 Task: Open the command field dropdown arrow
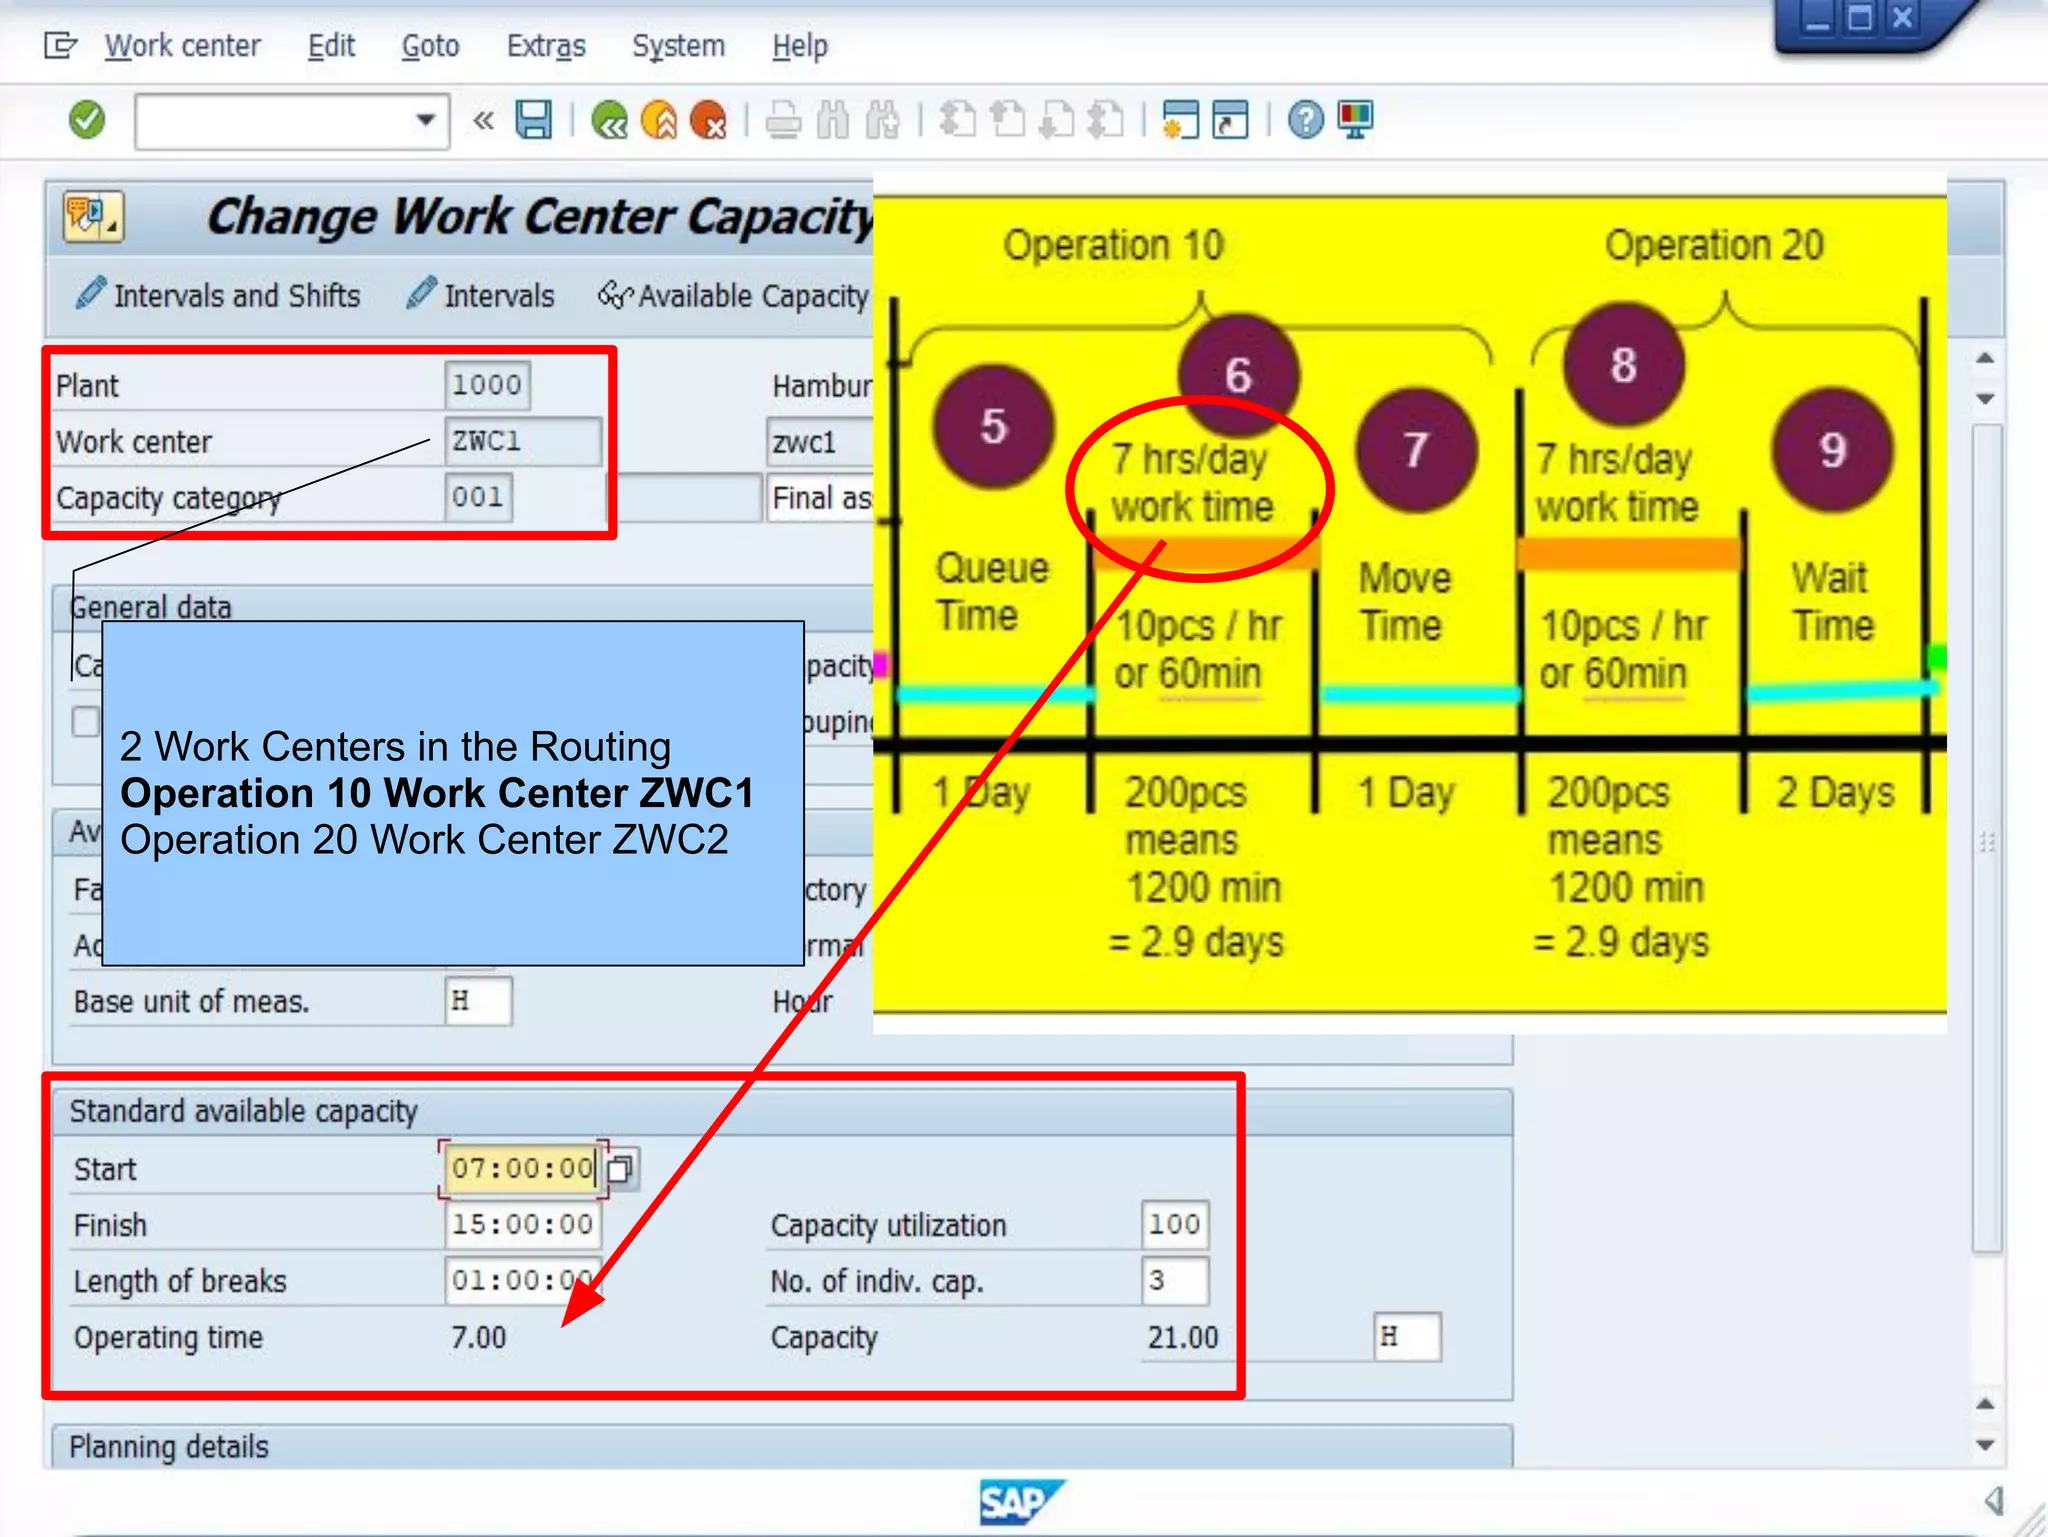click(425, 121)
